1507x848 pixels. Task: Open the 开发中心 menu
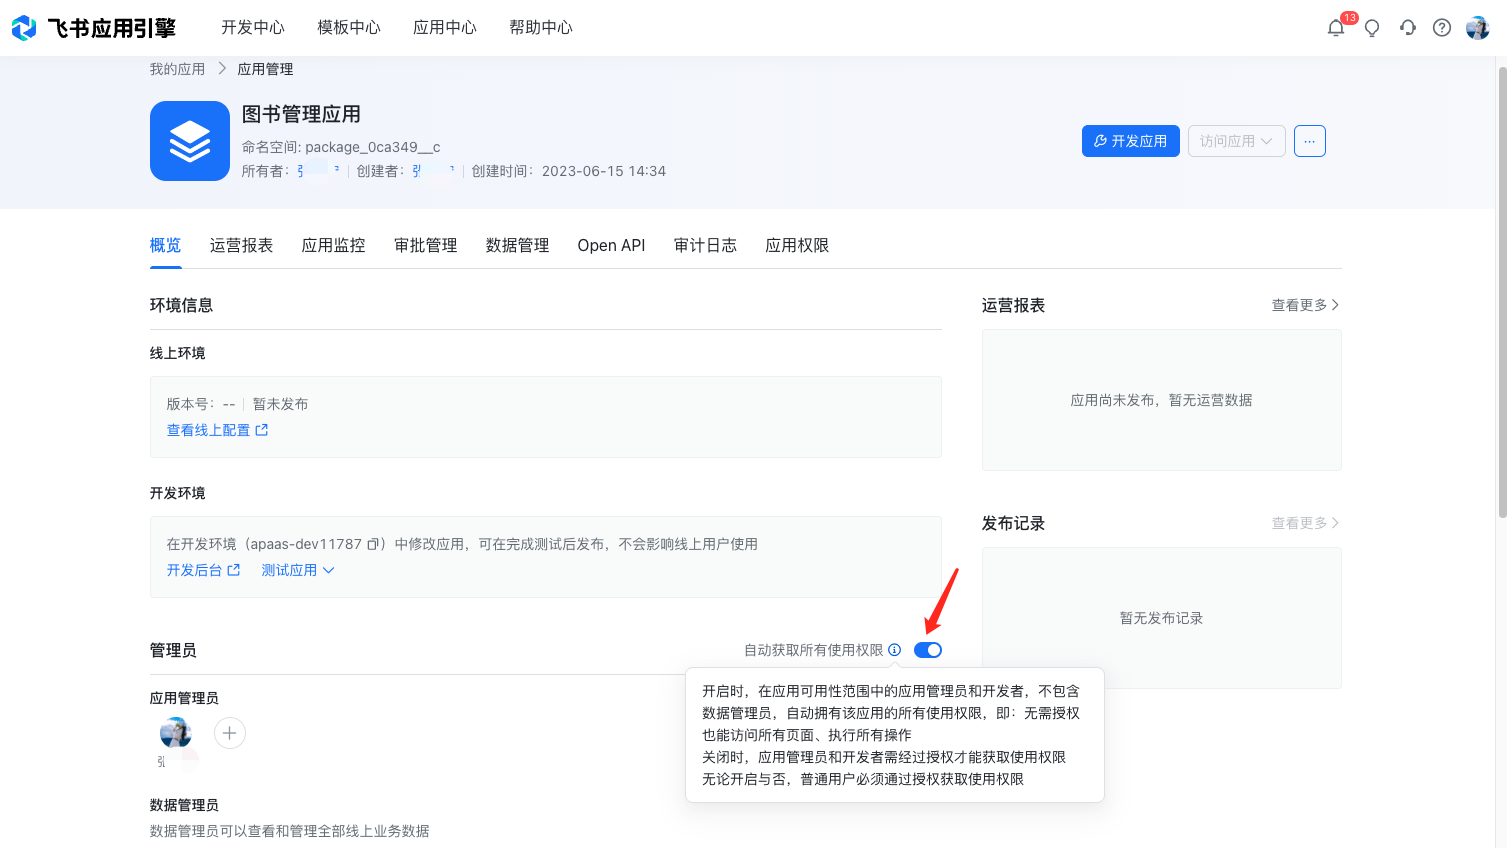[253, 28]
